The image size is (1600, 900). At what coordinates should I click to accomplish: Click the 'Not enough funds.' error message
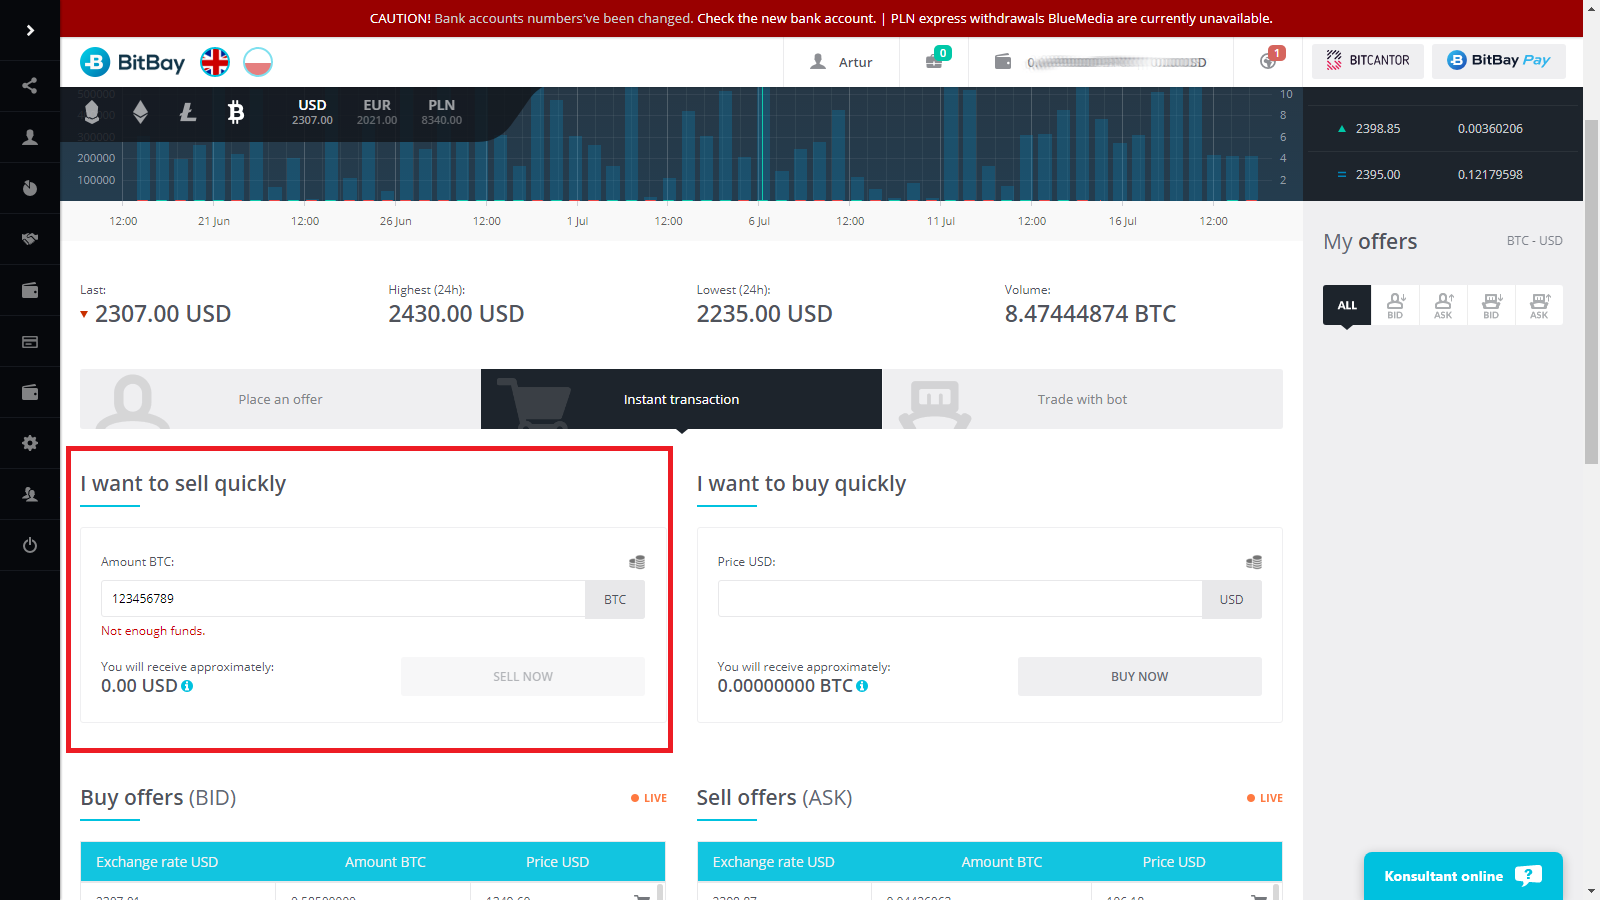point(153,631)
